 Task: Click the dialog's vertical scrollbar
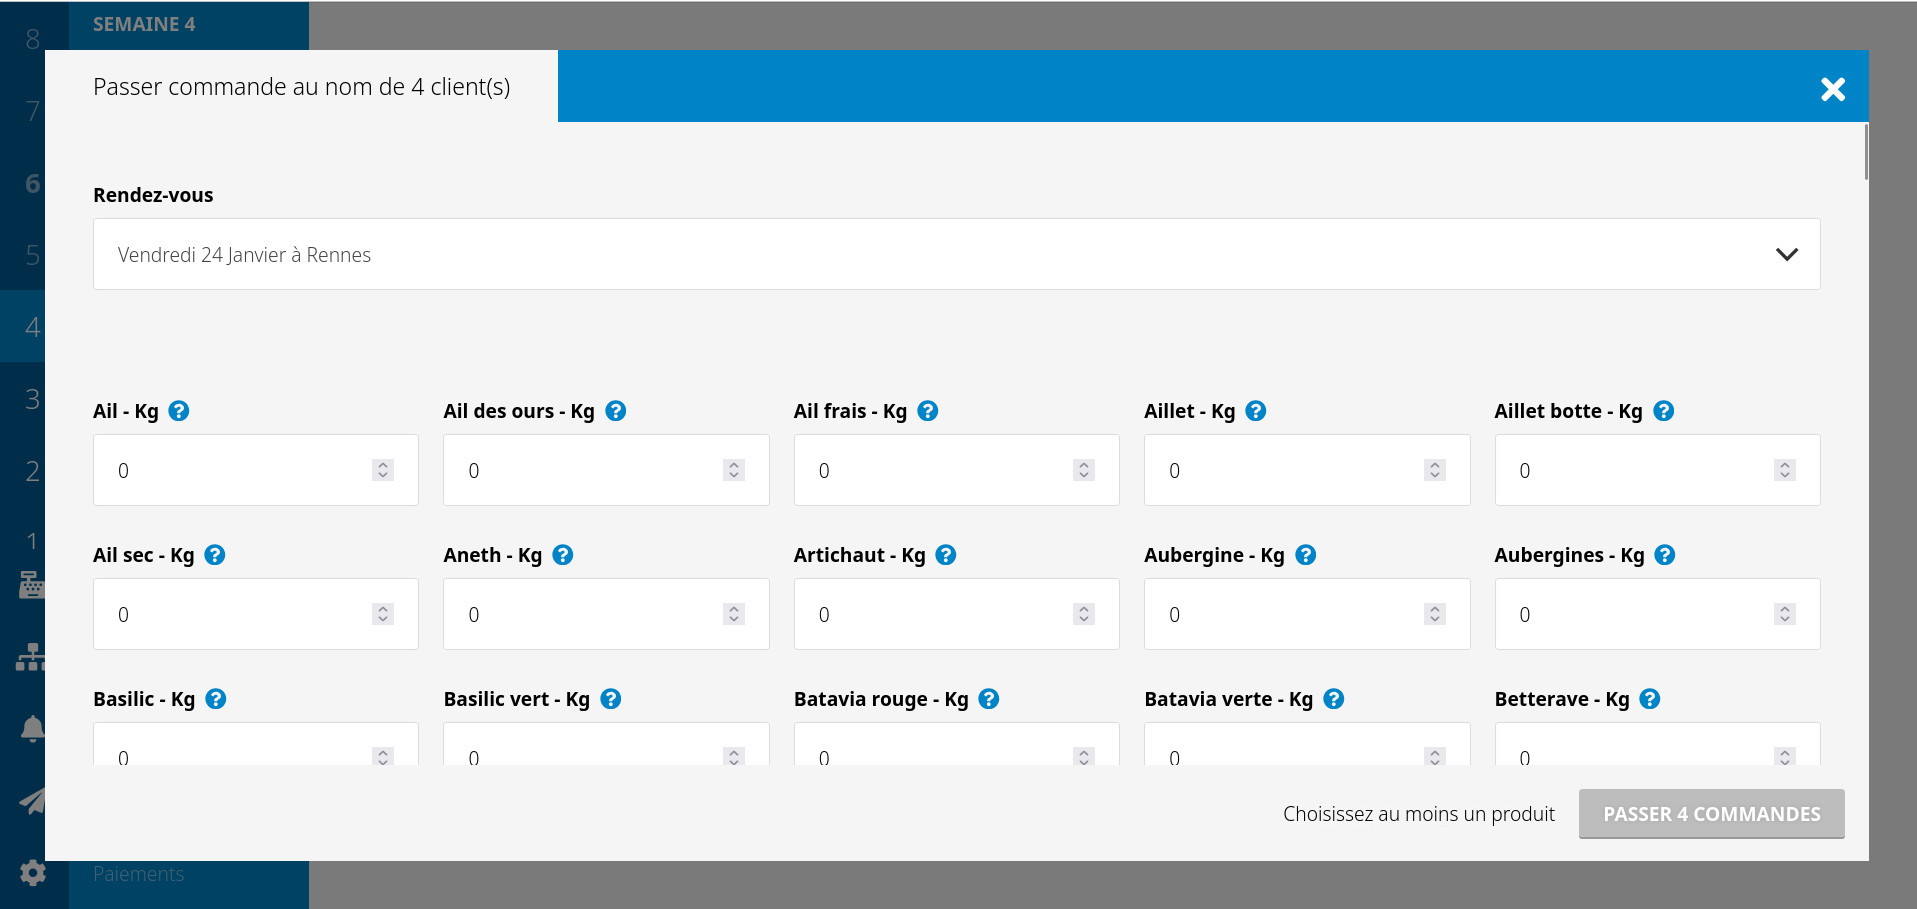click(1866, 153)
